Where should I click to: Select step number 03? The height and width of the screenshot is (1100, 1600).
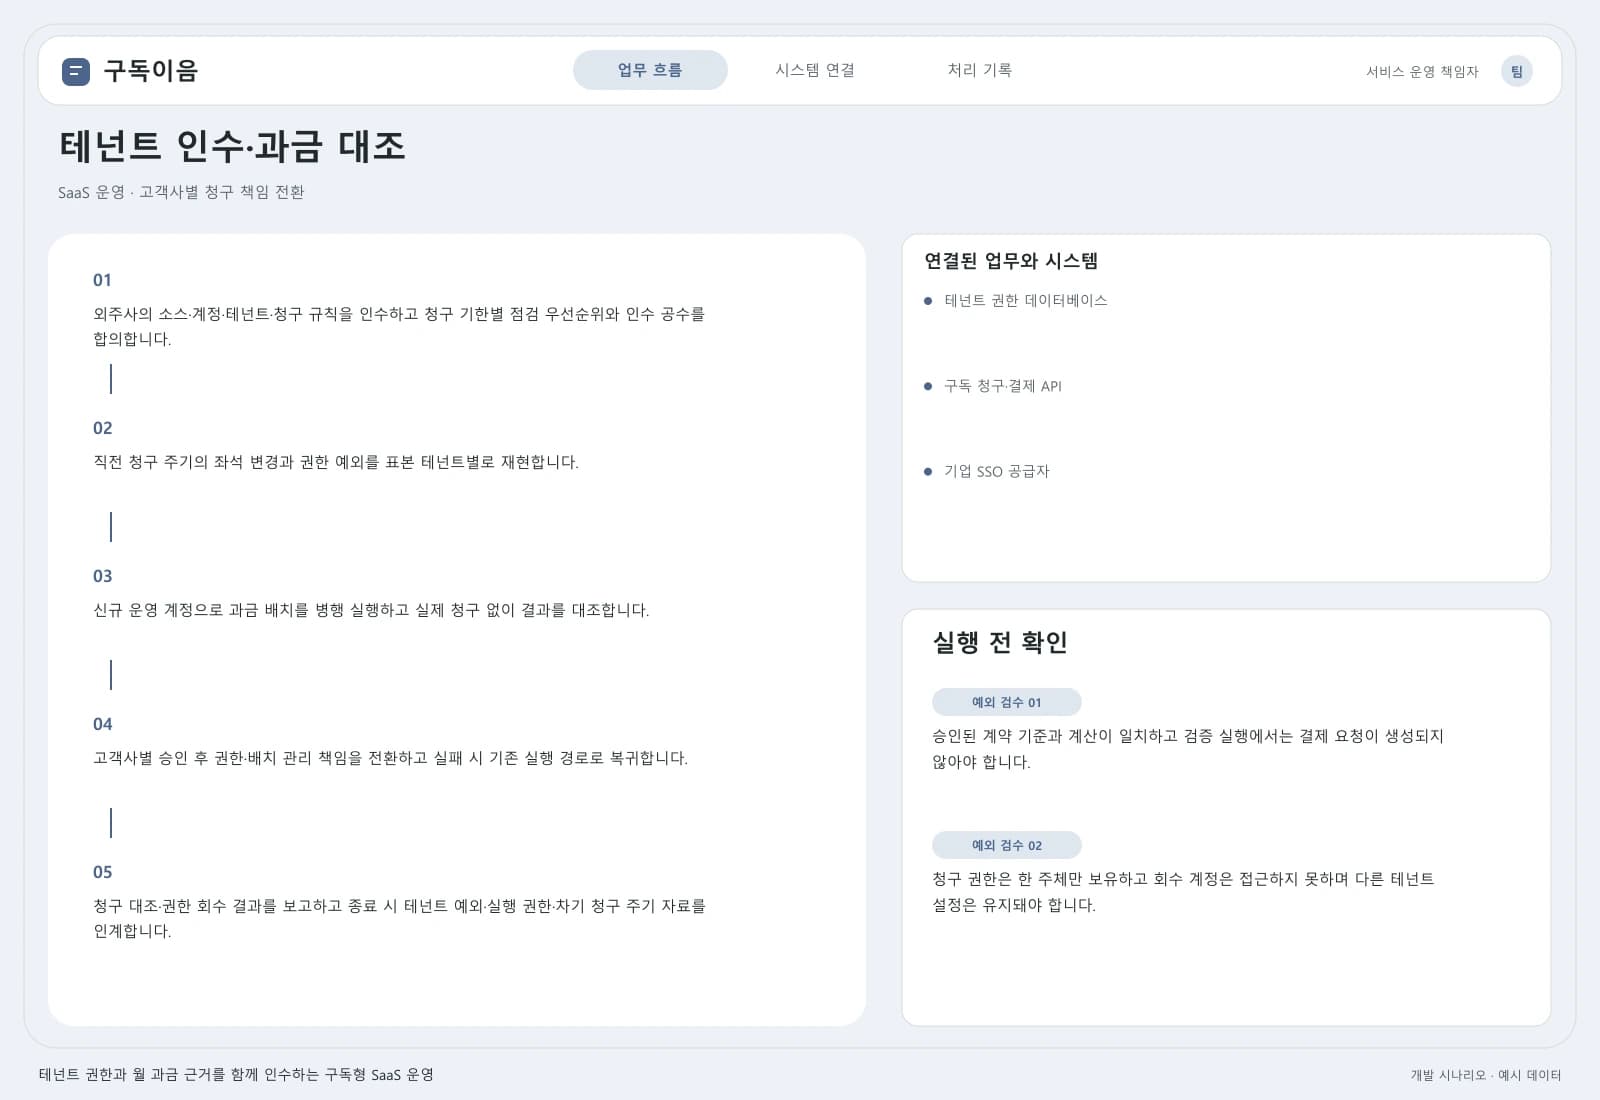[x=102, y=576]
